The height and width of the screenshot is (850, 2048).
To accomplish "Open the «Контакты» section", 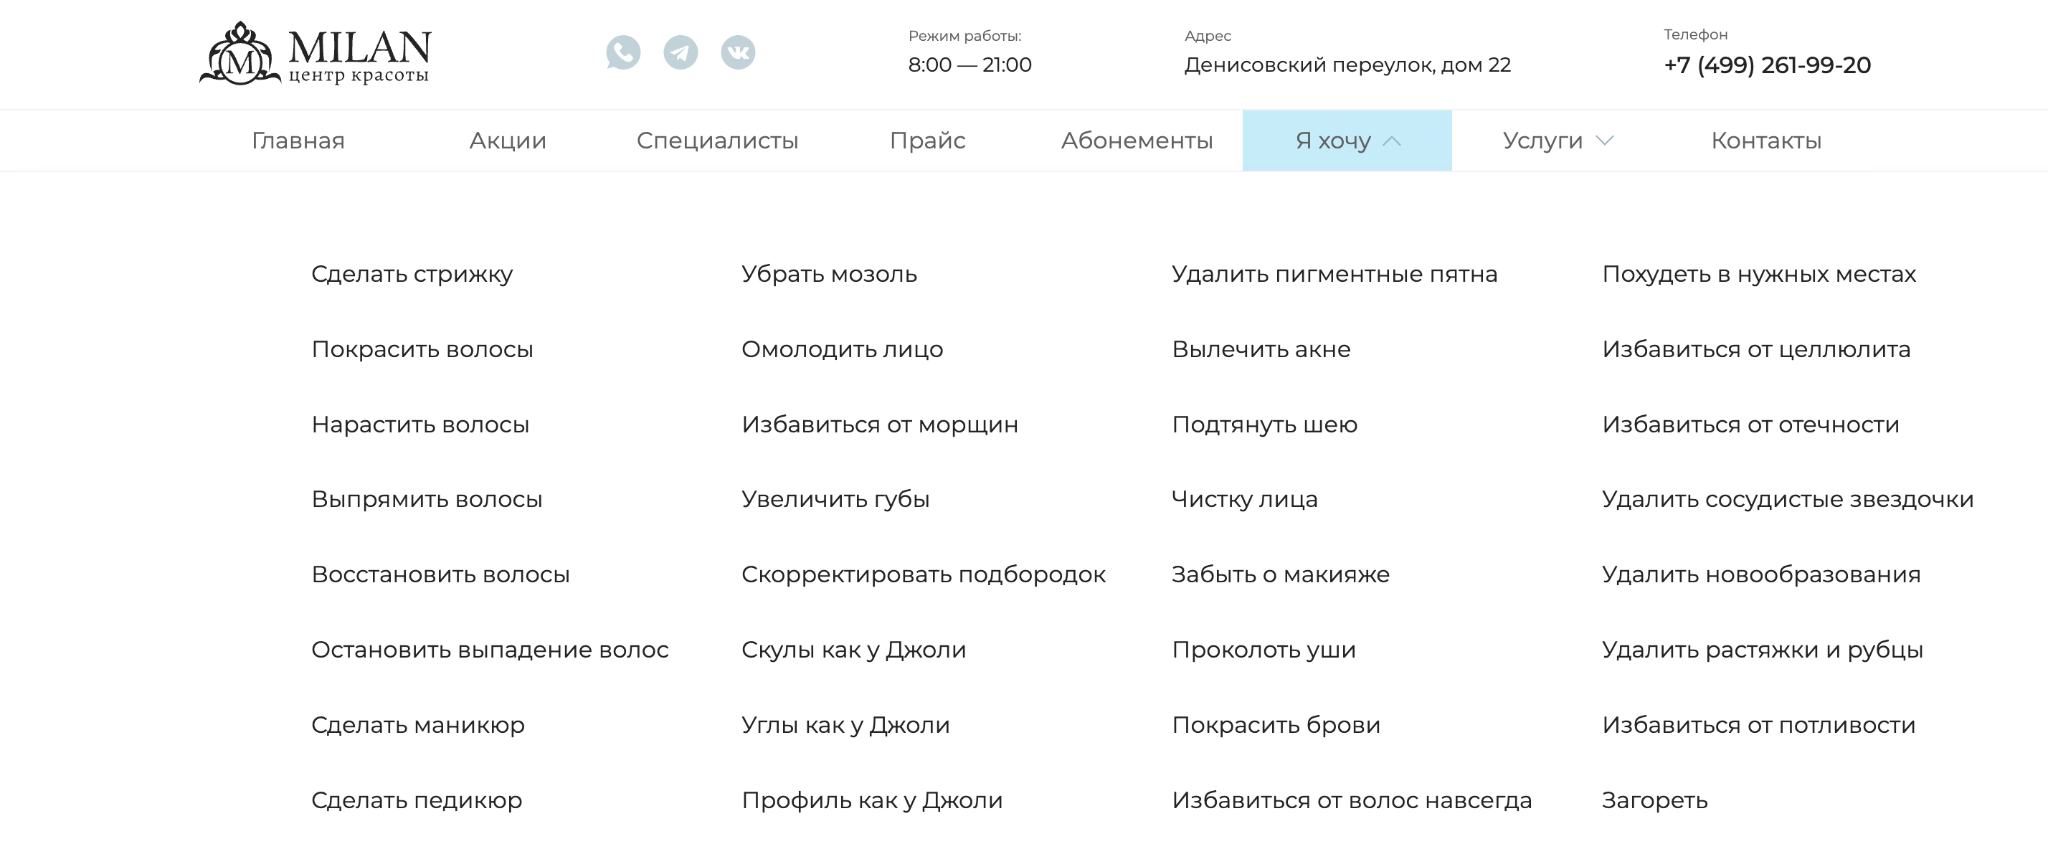I will (x=1766, y=140).
